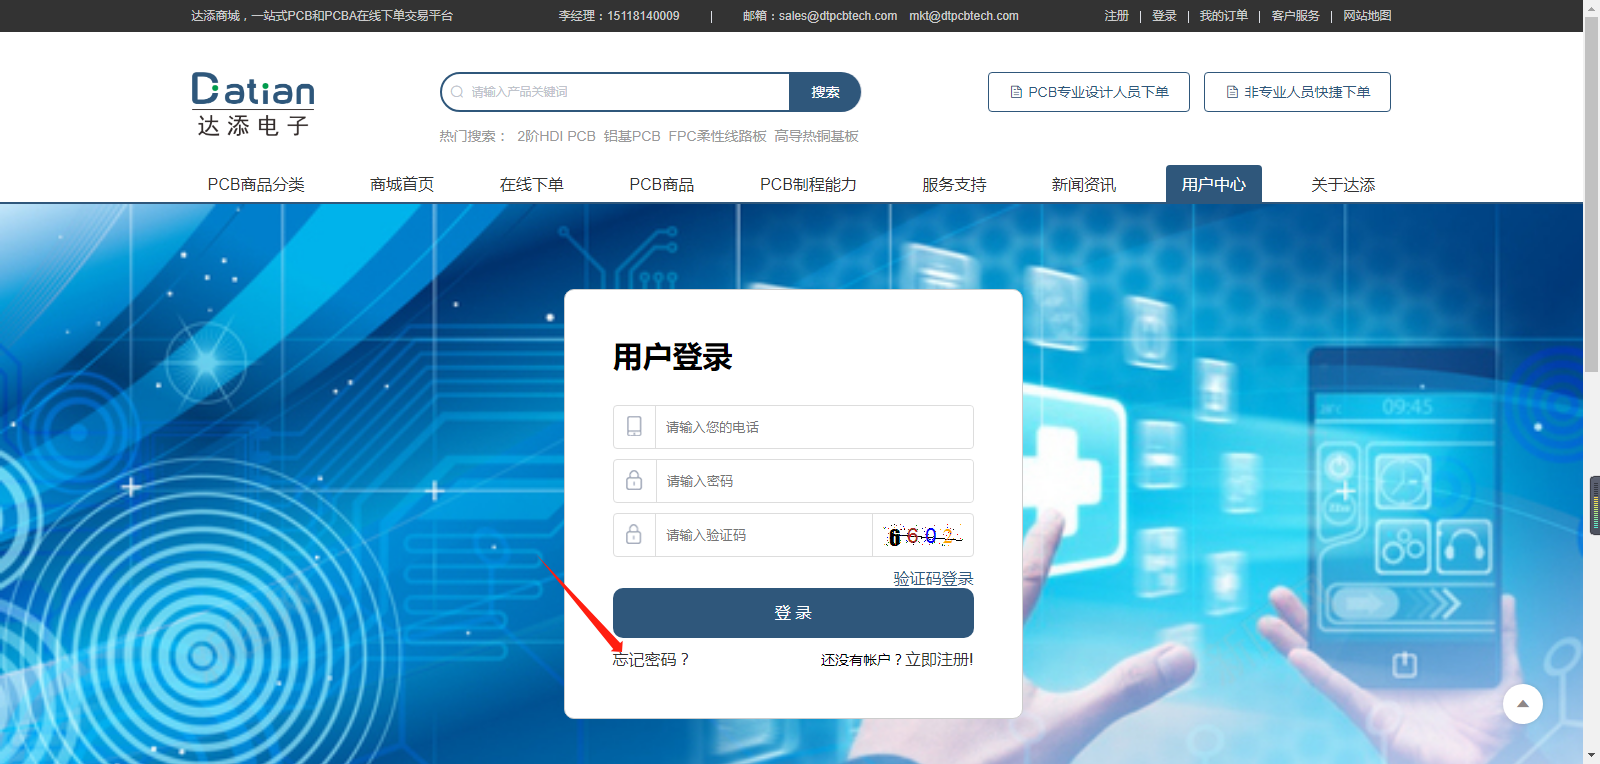Go to 商城首页 tab

point(402,185)
